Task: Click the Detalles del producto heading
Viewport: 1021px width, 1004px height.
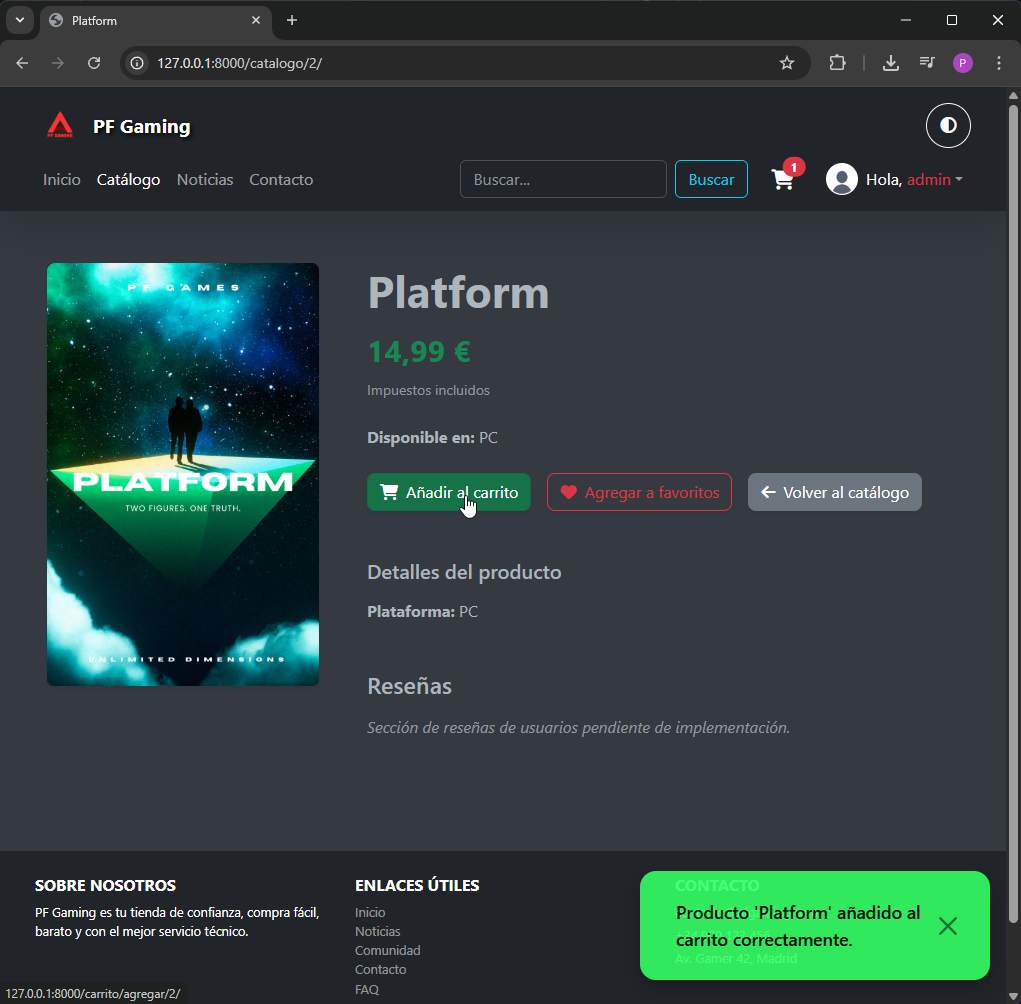Action: tap(464, 572)
